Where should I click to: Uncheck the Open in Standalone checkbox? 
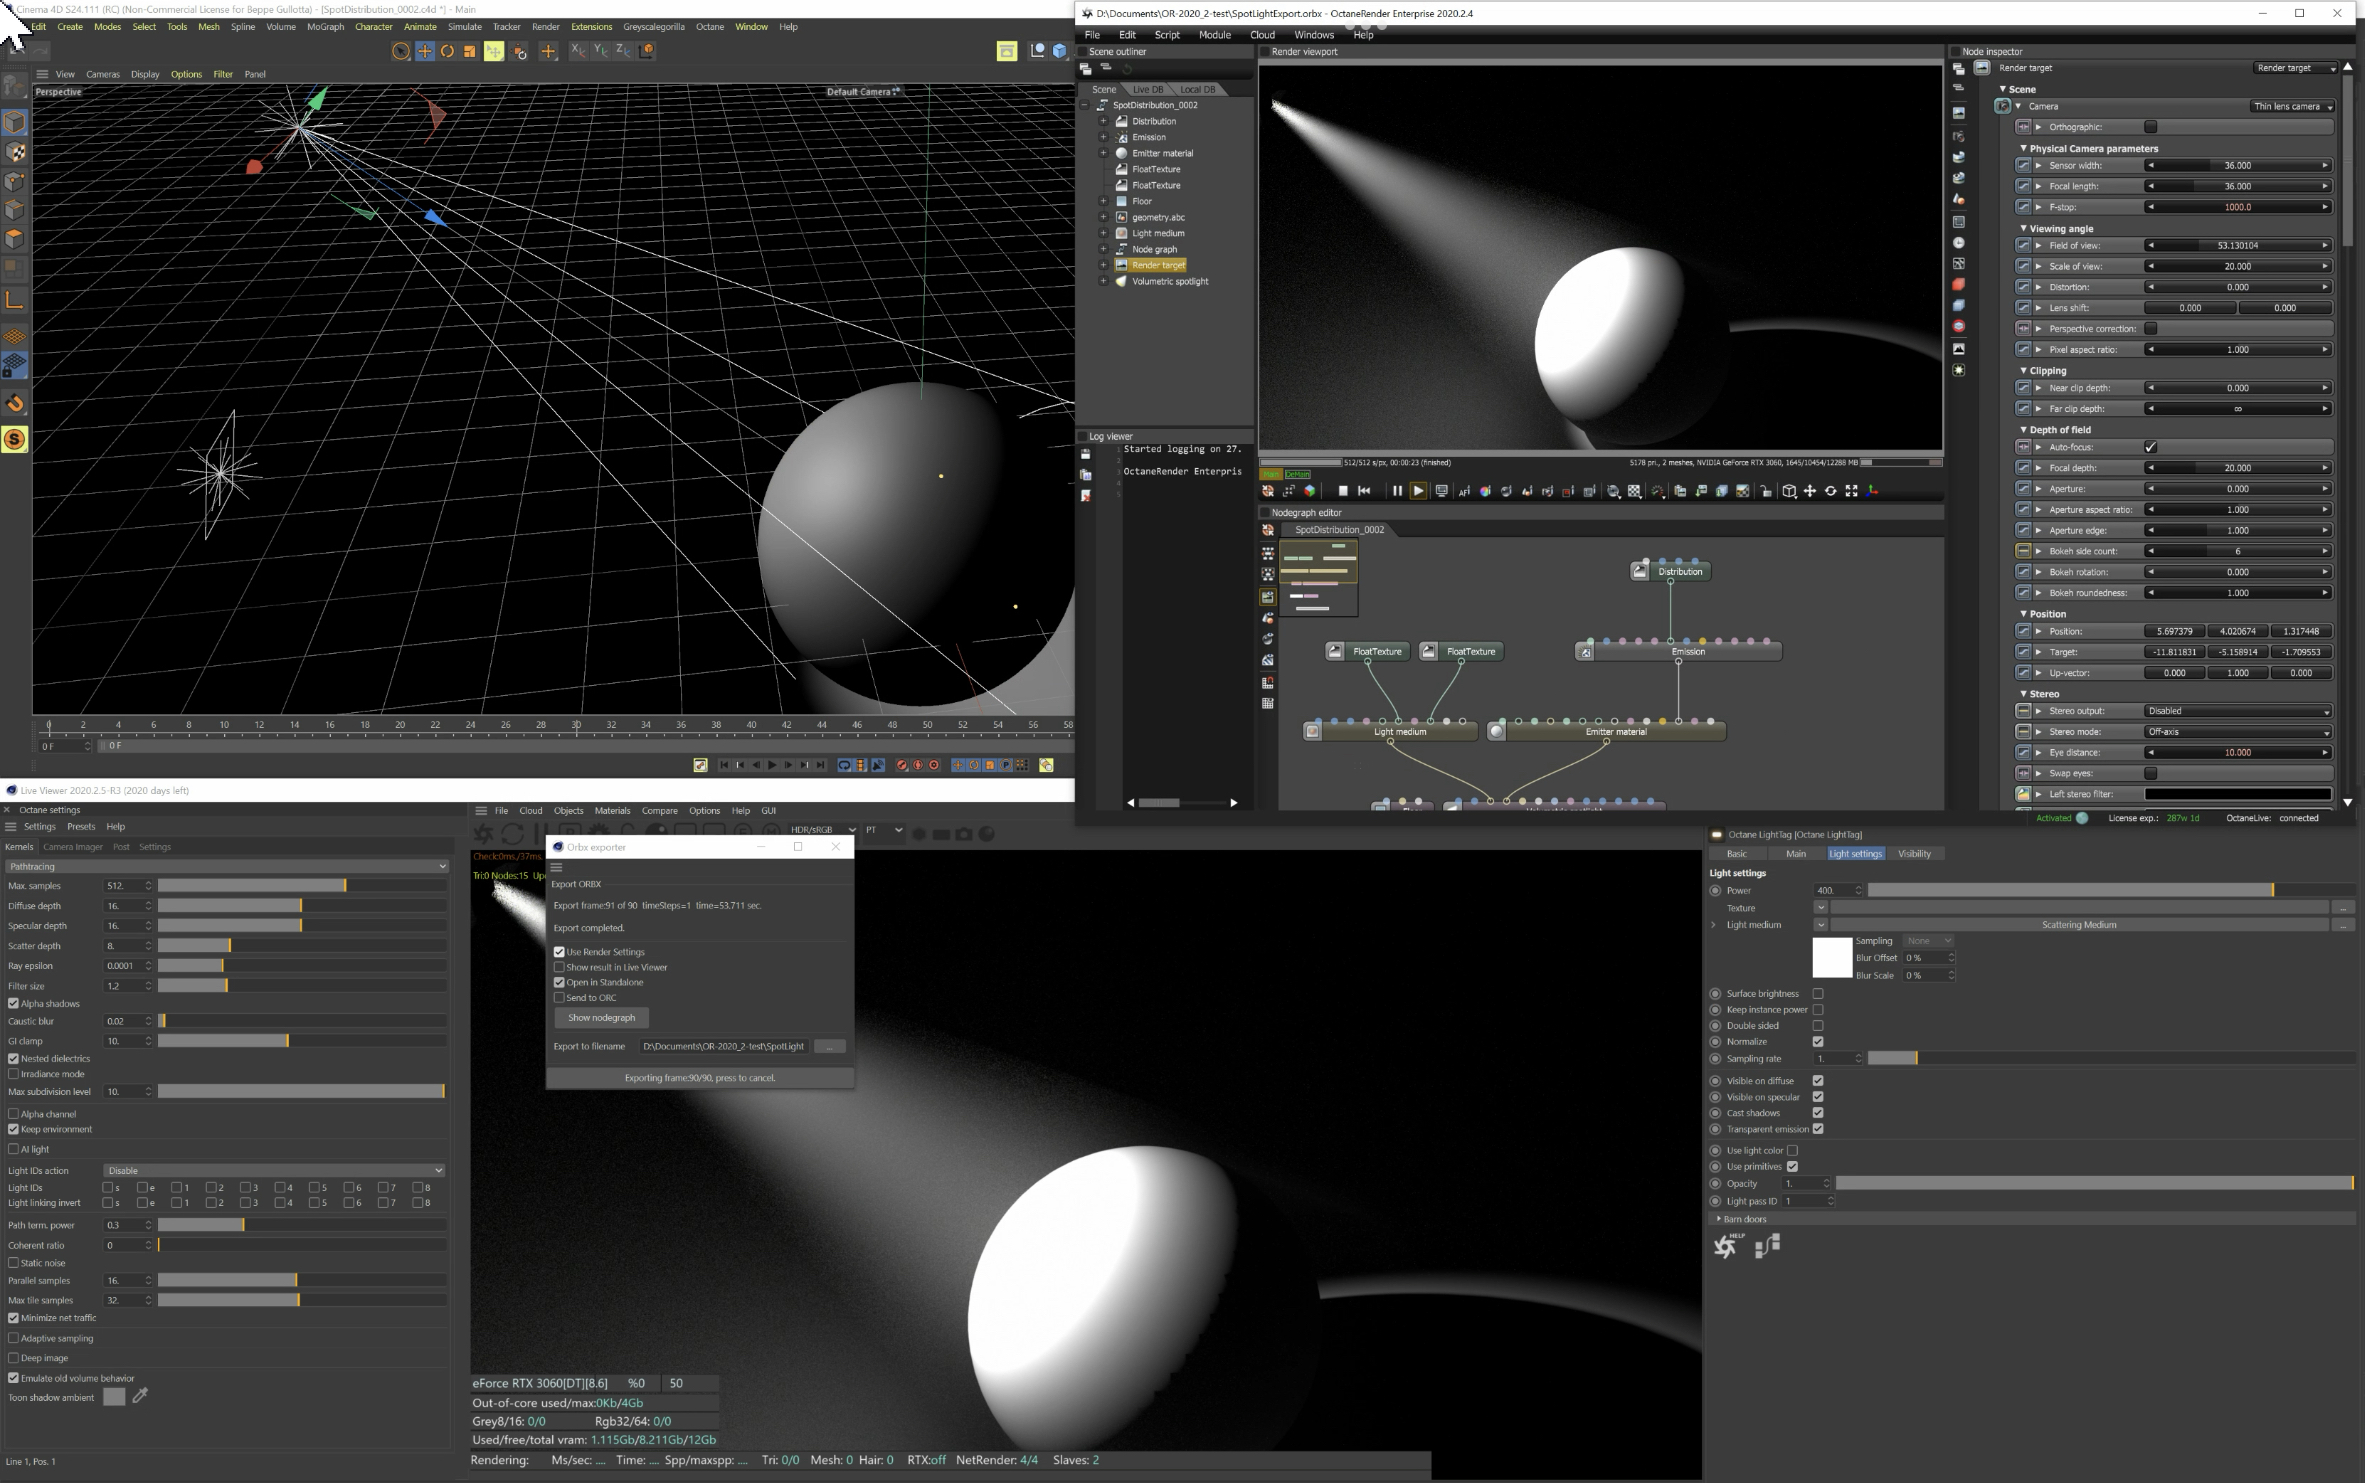pyautogui.click(x=560, y=983)
